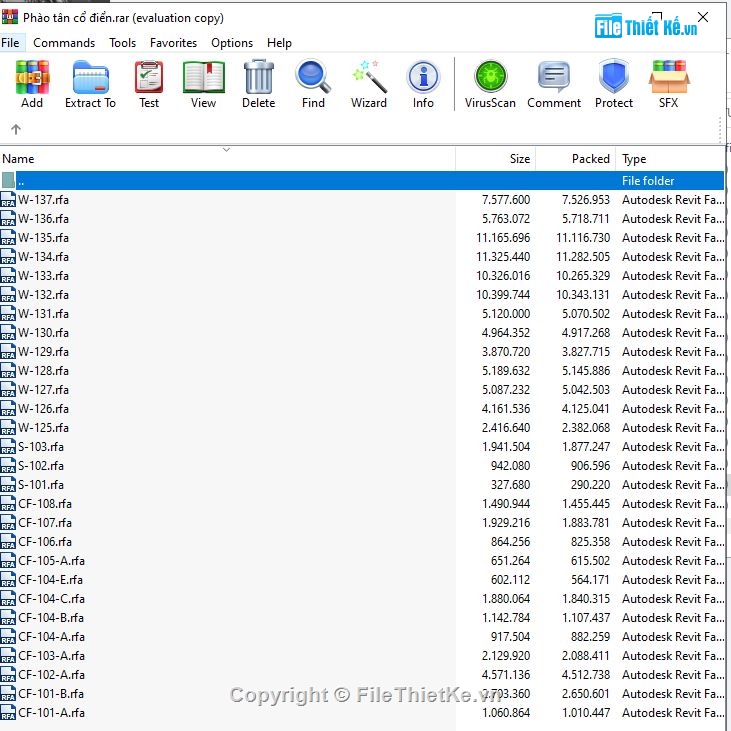Open the File menu
The width and height of the screenshot is (731, 731).
[10, 43]
